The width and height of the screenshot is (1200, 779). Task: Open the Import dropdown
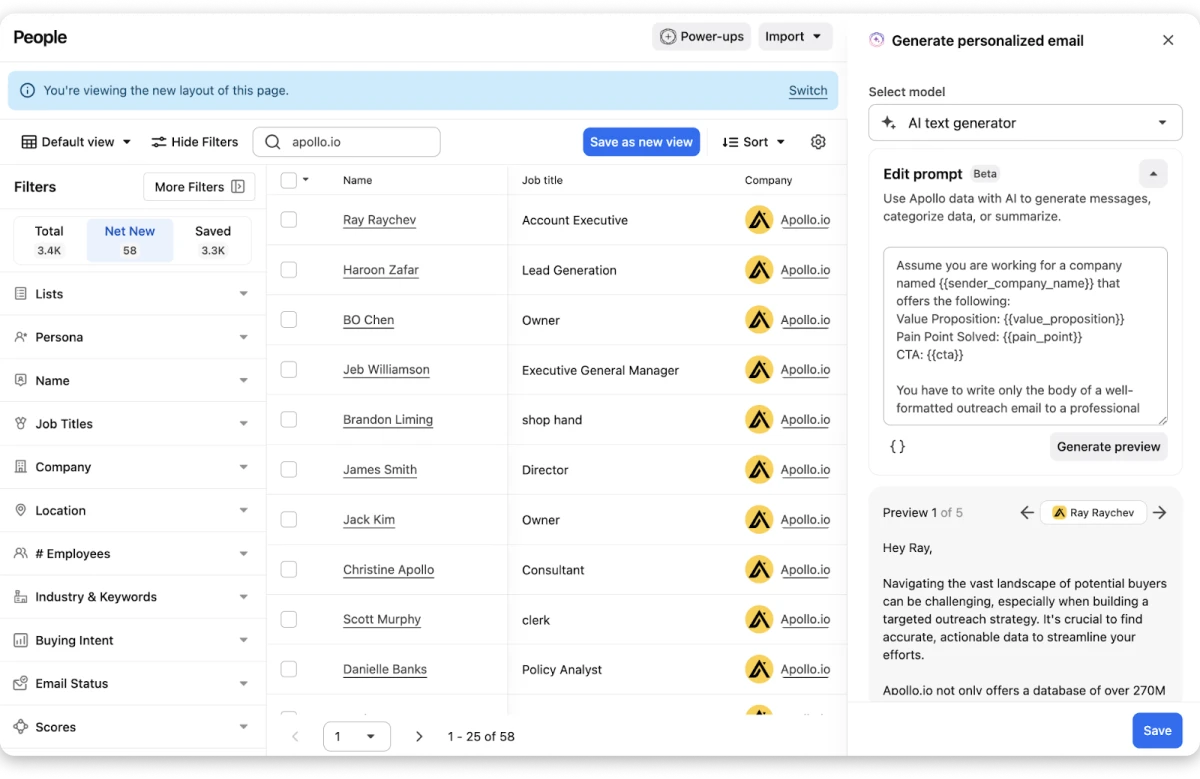(795, 37)
